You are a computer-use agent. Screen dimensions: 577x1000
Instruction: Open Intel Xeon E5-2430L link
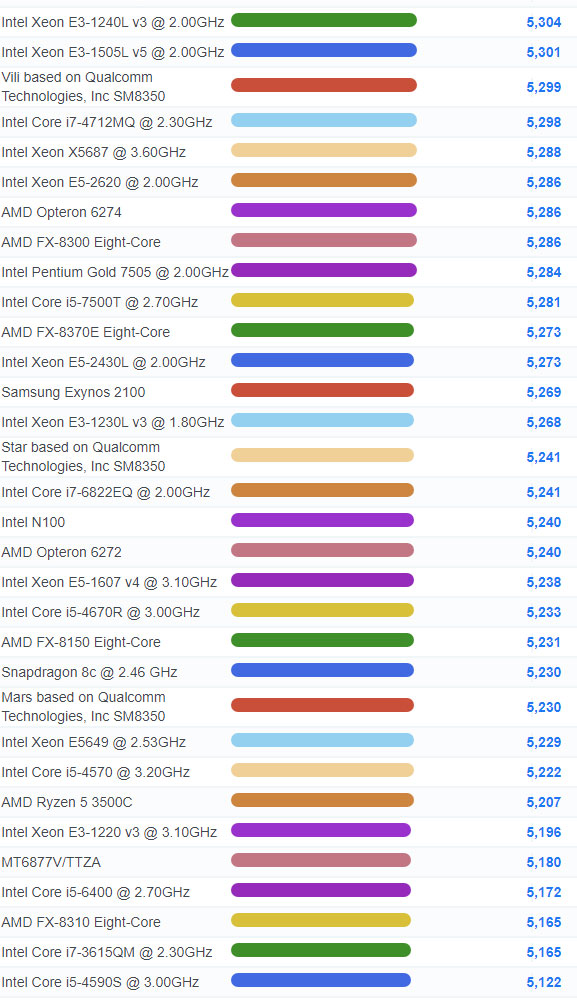coord(103,362)
